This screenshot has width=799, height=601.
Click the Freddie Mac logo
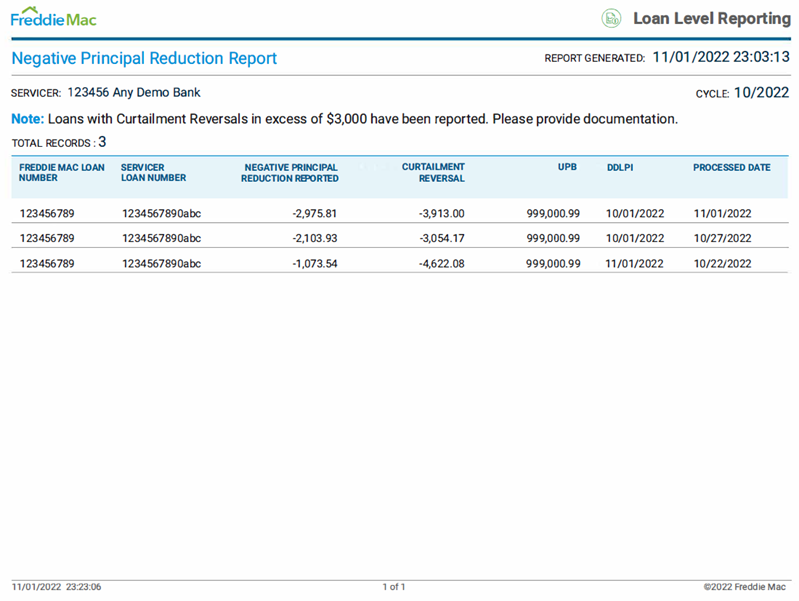click(x=54, y=18)
